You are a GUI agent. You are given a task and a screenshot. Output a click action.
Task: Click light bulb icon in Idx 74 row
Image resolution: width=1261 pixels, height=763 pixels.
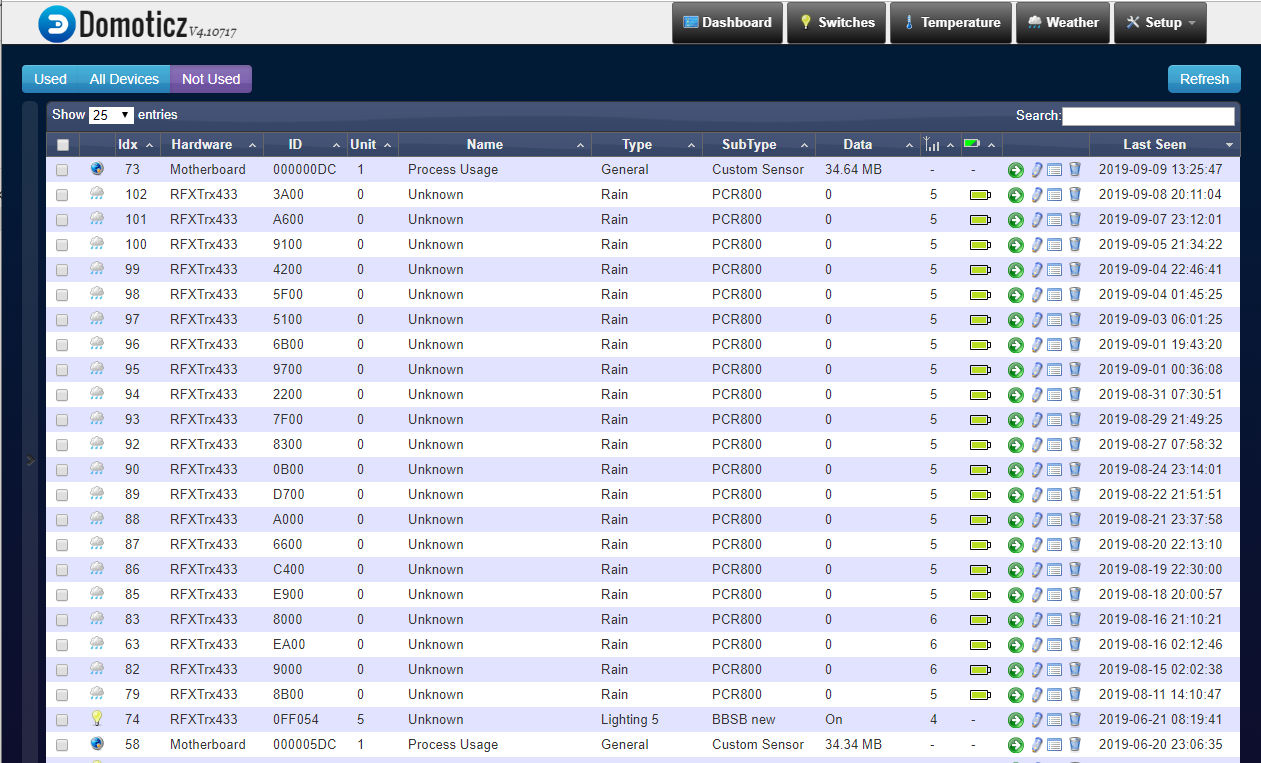click(x=97, y=718)
